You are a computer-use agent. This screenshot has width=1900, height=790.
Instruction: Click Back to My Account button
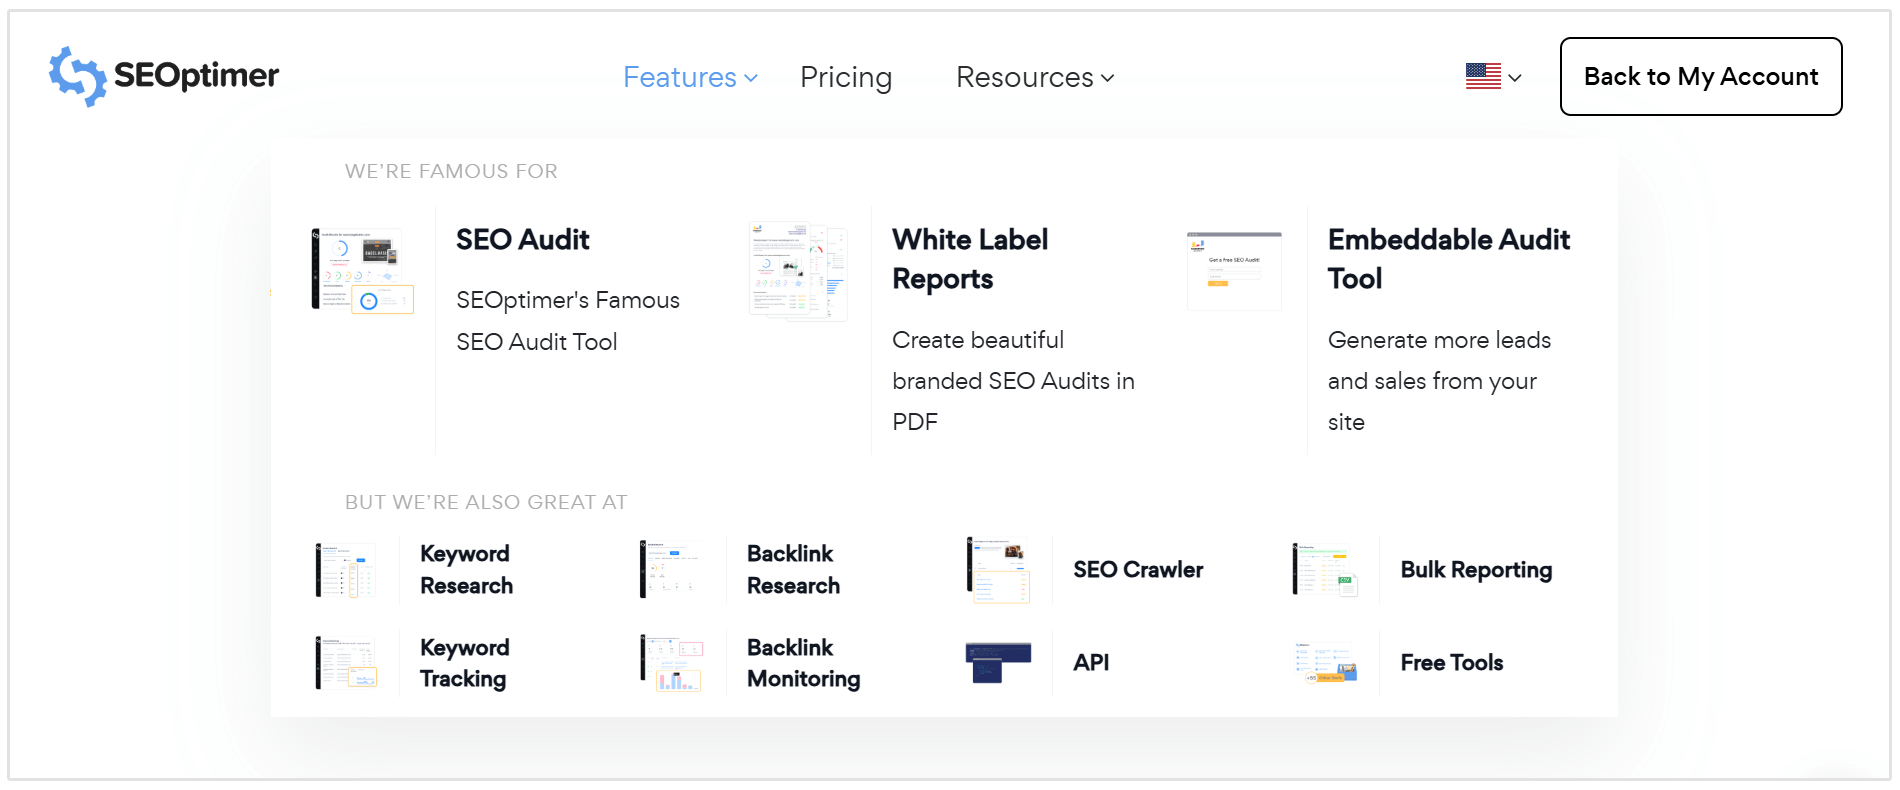click(x=1700, y=77)
